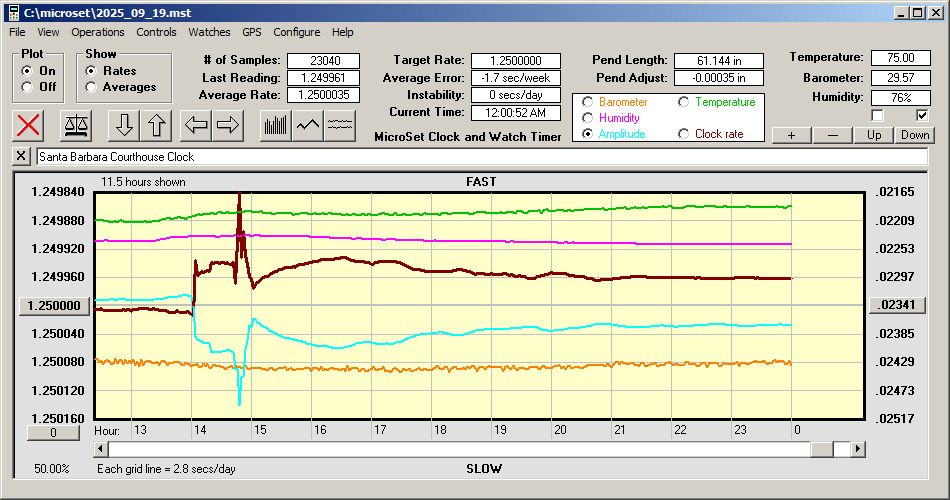The image size is (950, 500).
Task: Click the balance scales icon
Action: click(75, 125)
